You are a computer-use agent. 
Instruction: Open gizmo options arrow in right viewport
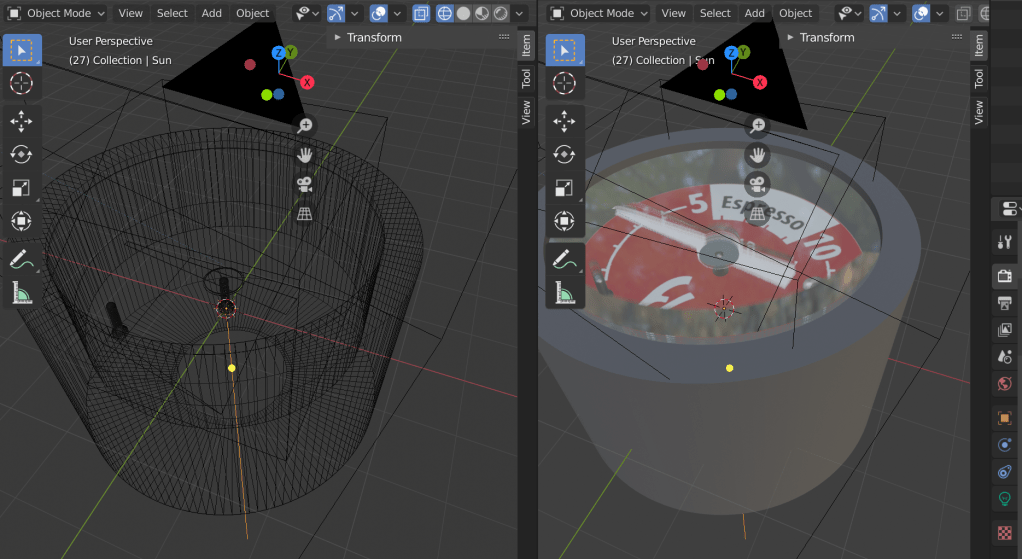898,13
